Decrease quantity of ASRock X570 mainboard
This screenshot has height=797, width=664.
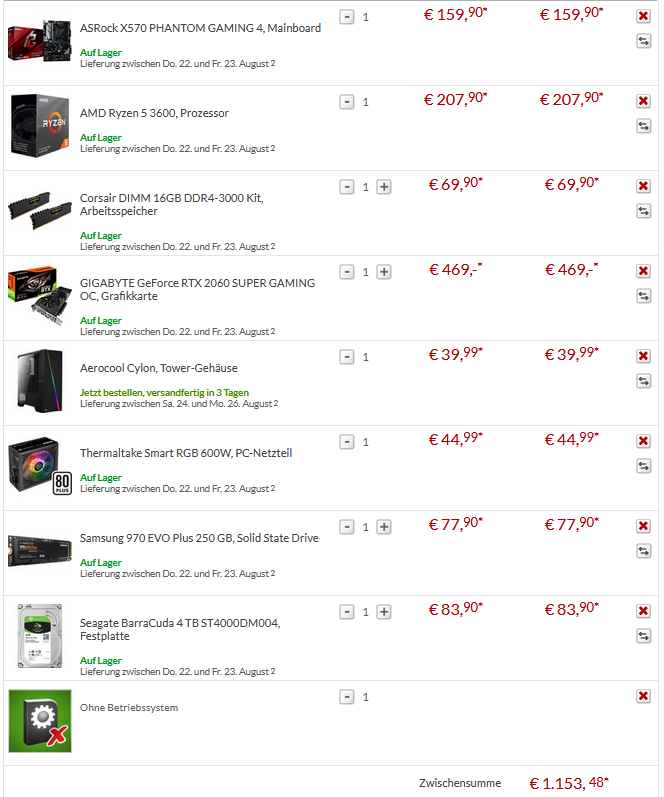coord(347,17)
